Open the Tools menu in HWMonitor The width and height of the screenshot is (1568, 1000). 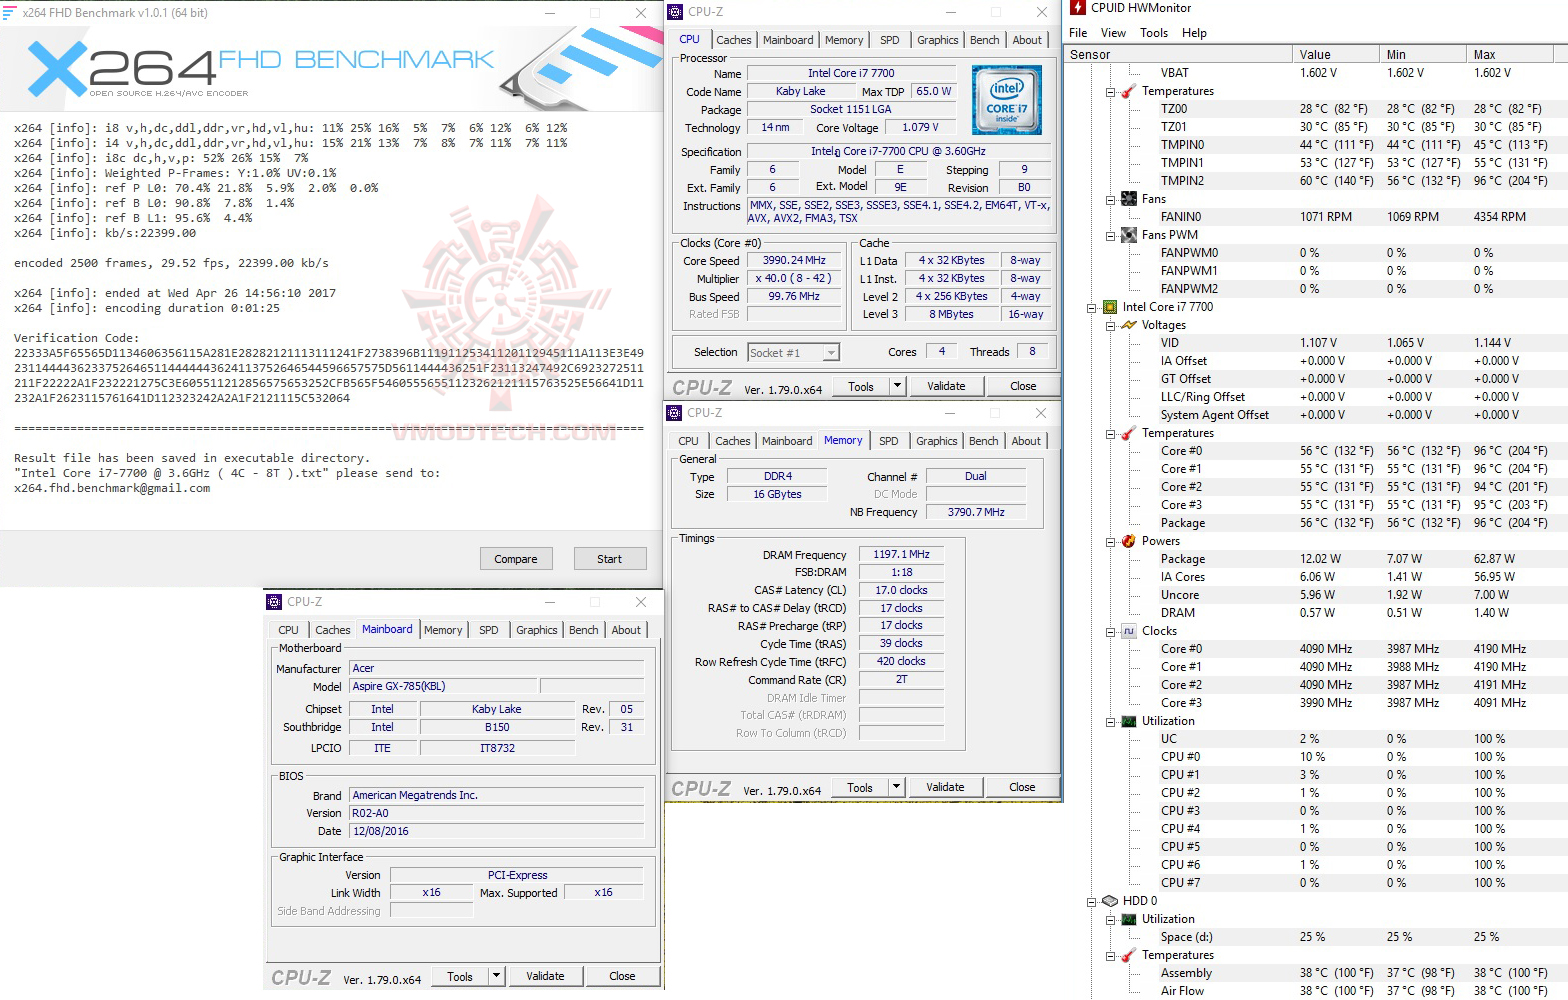(x=1154, y=33)
